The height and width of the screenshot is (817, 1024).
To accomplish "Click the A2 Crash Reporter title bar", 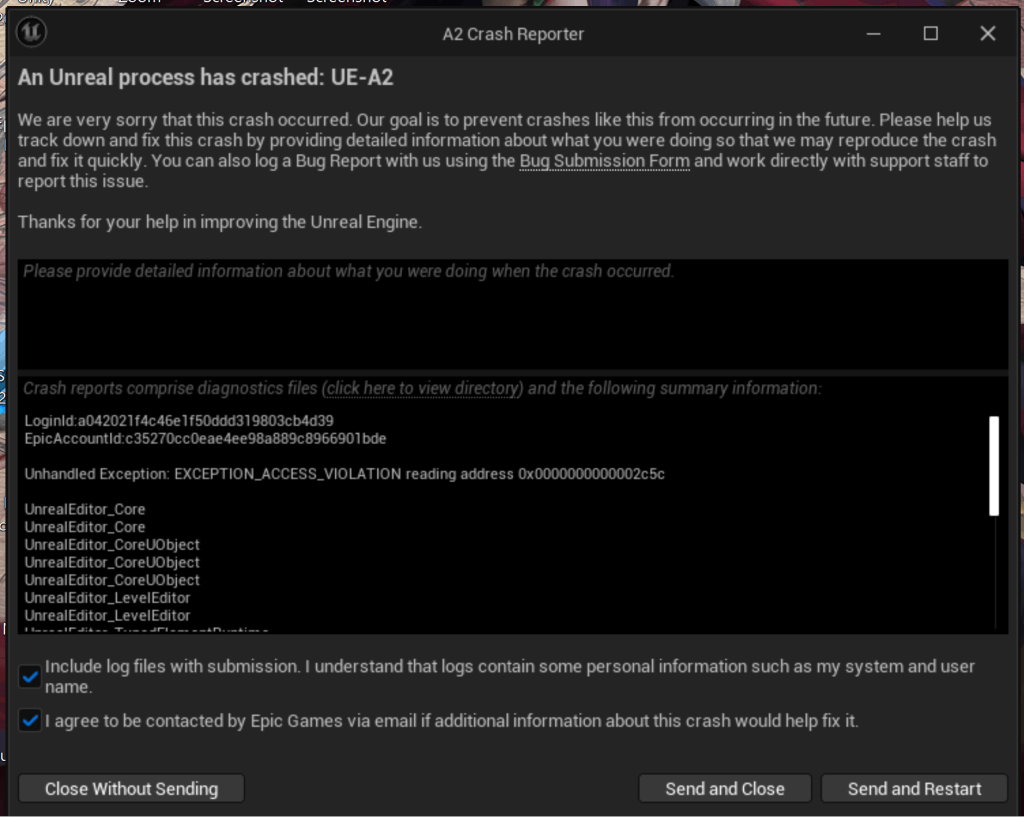I will [513, 34].
